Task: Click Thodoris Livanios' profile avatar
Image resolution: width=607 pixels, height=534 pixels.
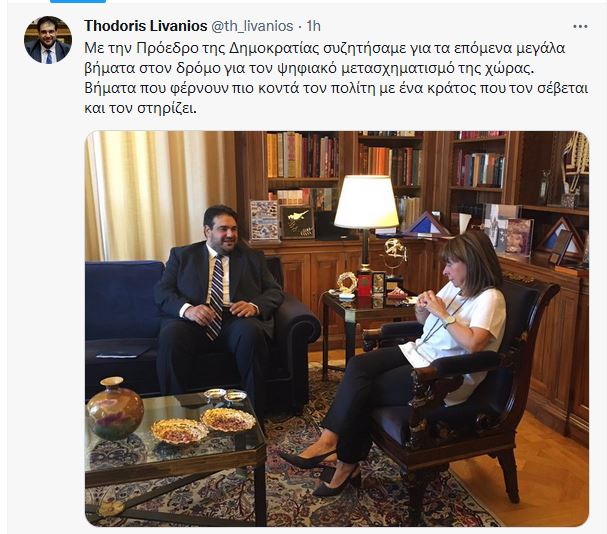Action: tap(48, 39)
